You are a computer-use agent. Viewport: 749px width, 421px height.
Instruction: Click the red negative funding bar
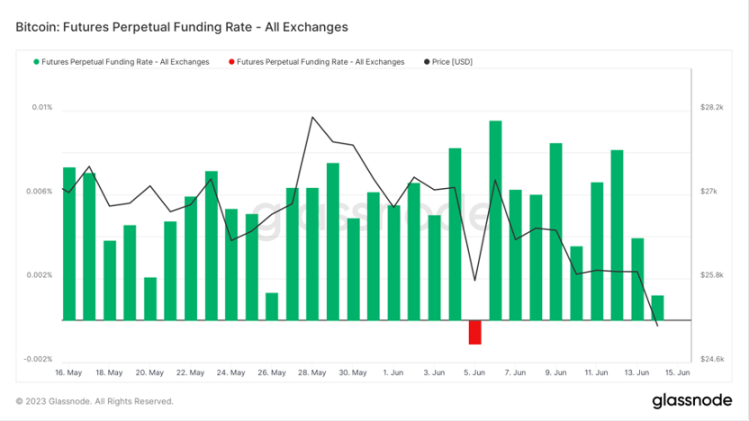pos(475,332)
